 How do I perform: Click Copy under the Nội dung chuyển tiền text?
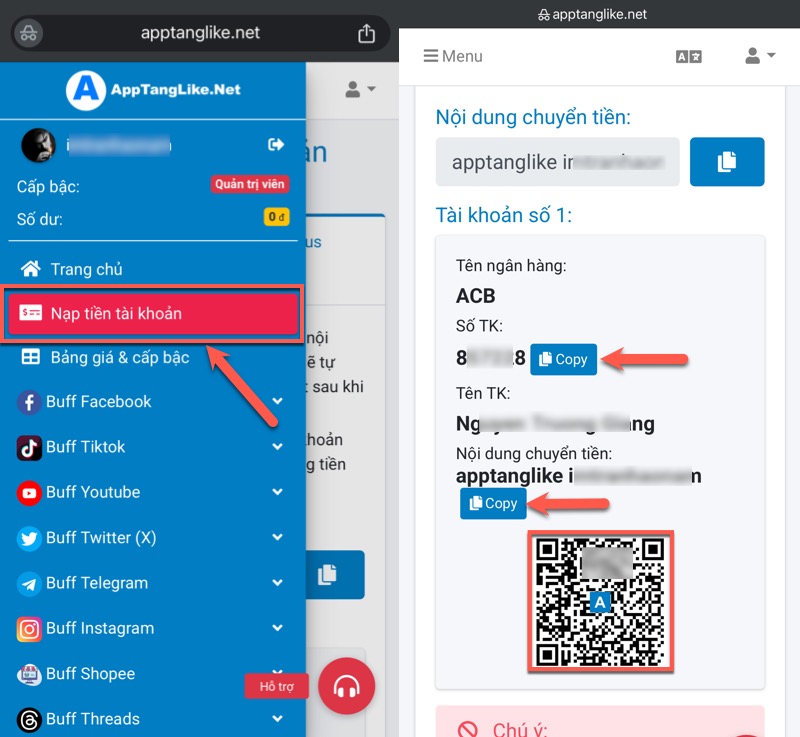click(x=493, y=503)
